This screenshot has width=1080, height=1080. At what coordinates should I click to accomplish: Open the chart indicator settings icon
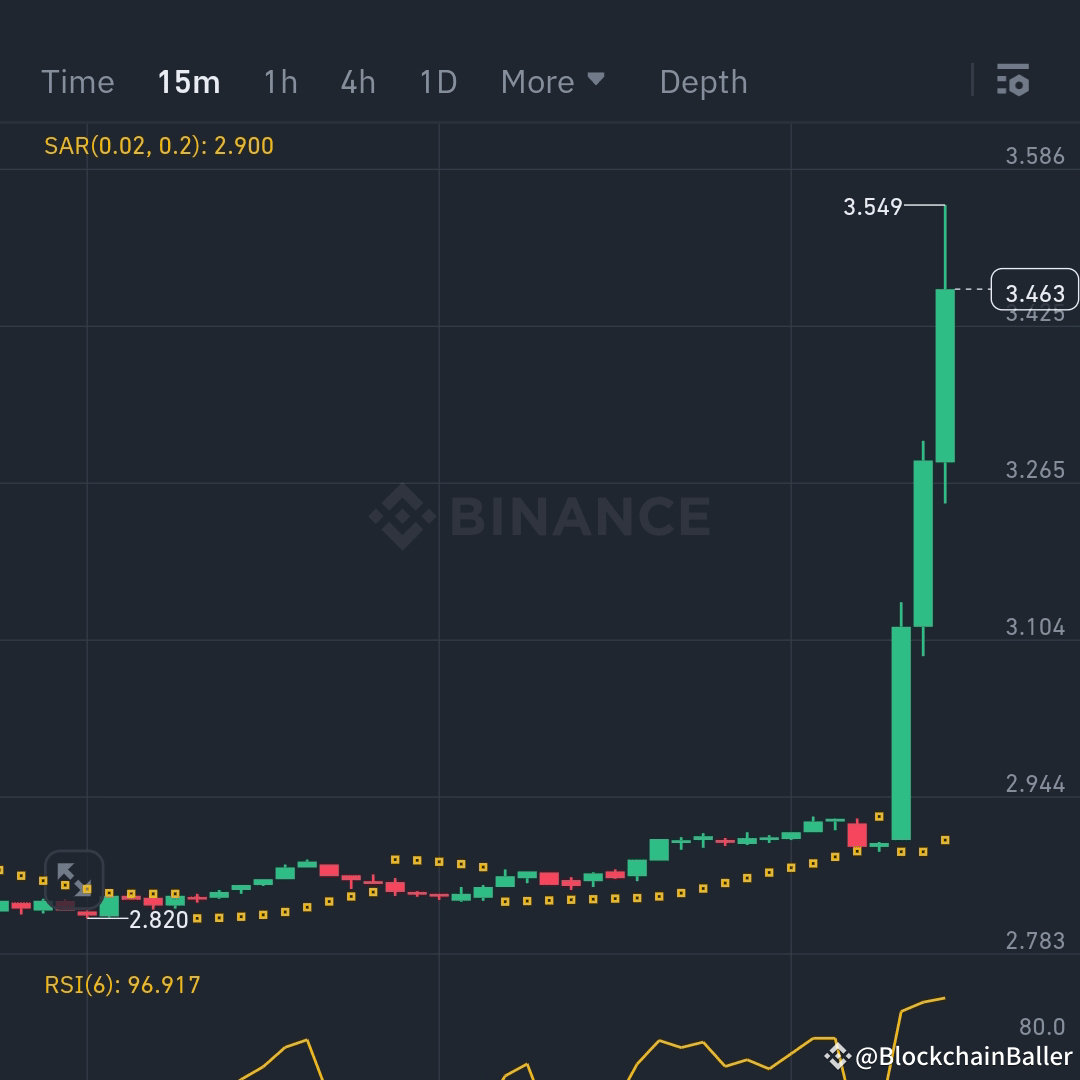(1014, 81)
